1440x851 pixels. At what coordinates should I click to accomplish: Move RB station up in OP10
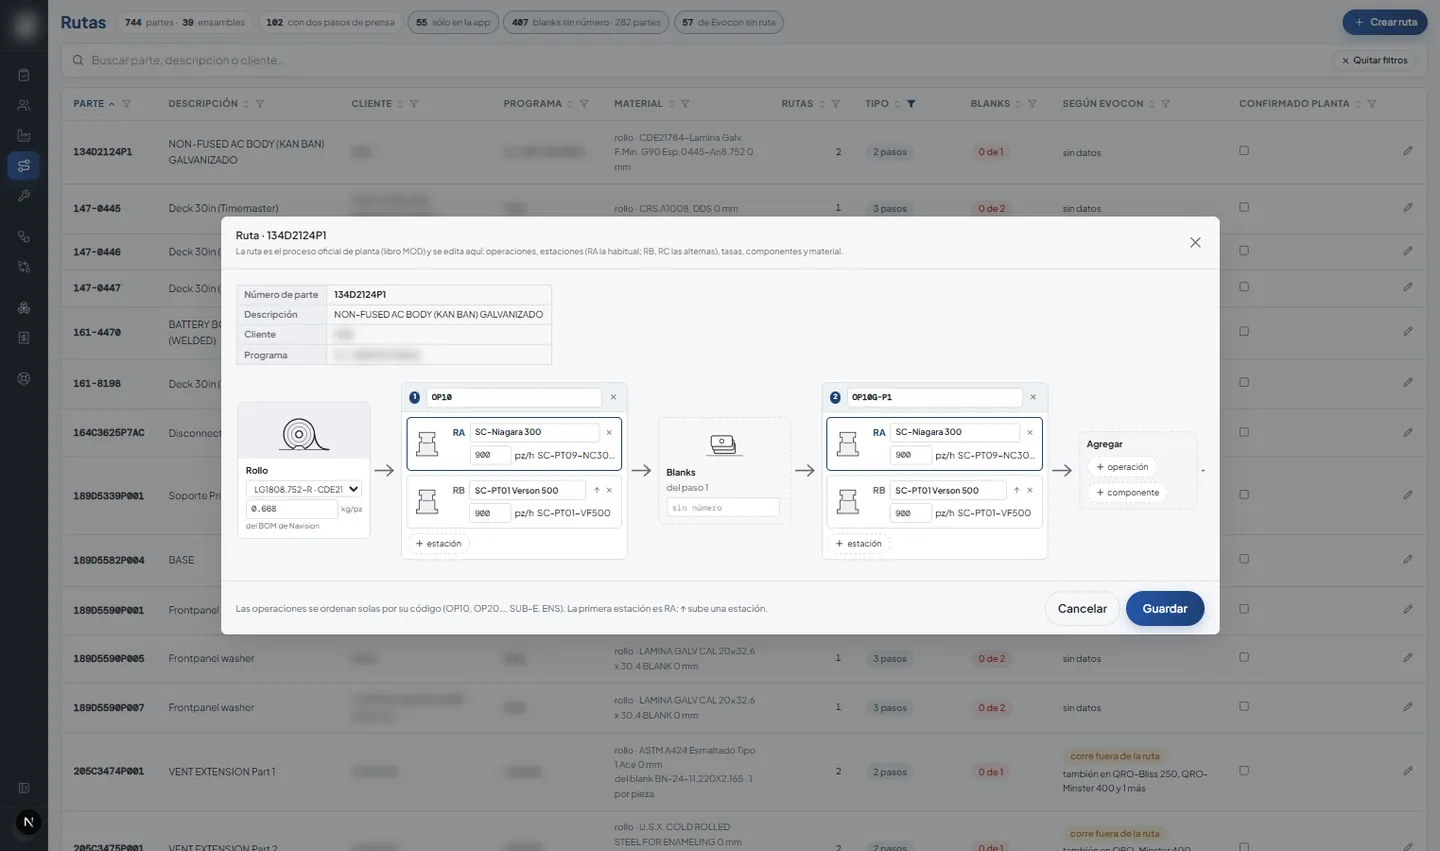pyautogui.click(x=597, y=490)
